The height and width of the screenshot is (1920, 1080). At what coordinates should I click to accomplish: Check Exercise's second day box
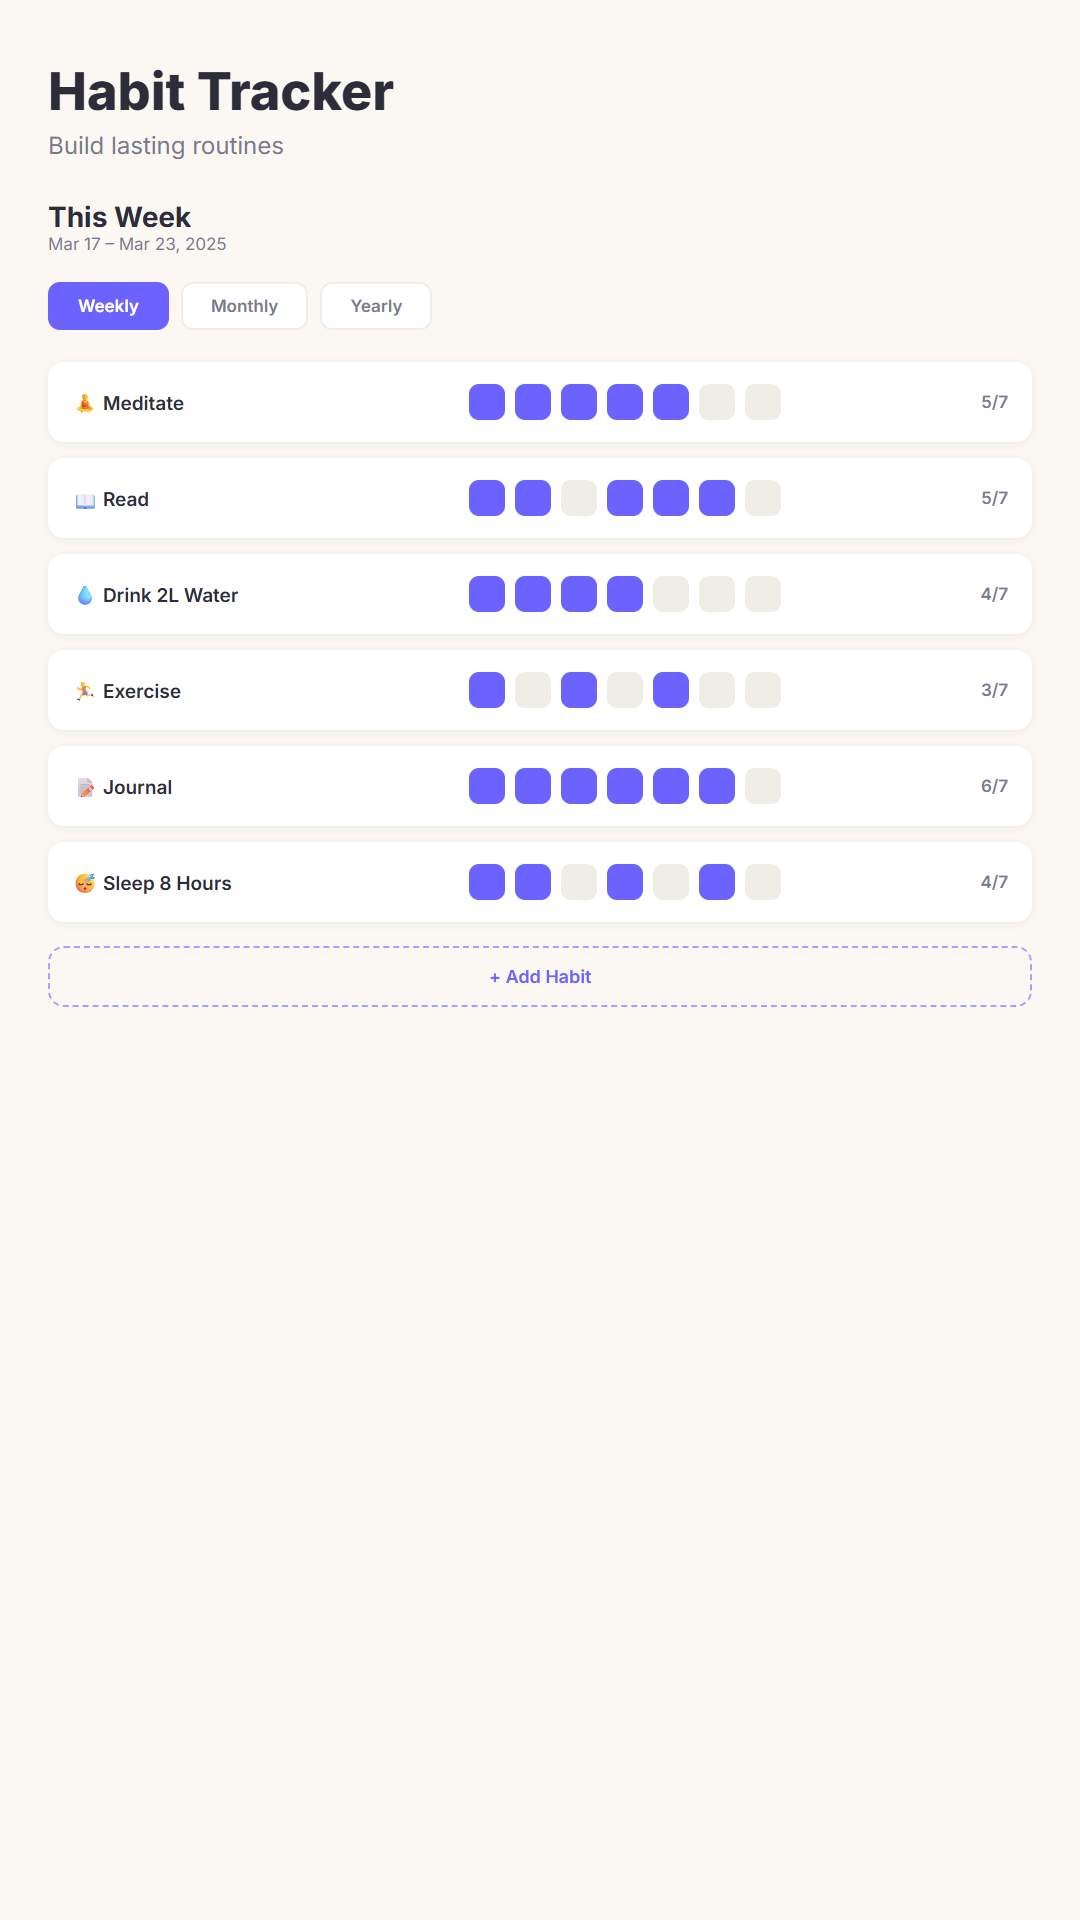point(533,690)
